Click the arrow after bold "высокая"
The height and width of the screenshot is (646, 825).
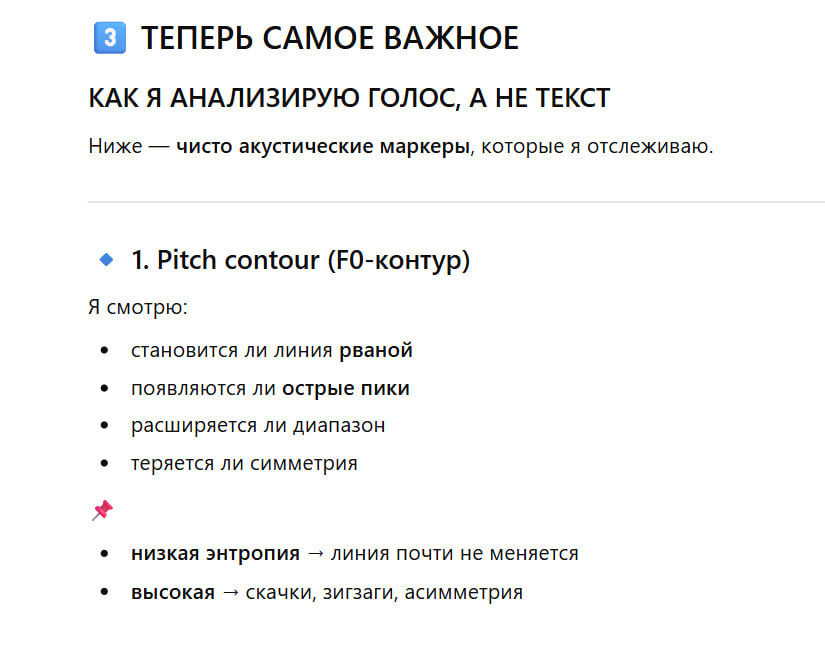click(230, 592)
